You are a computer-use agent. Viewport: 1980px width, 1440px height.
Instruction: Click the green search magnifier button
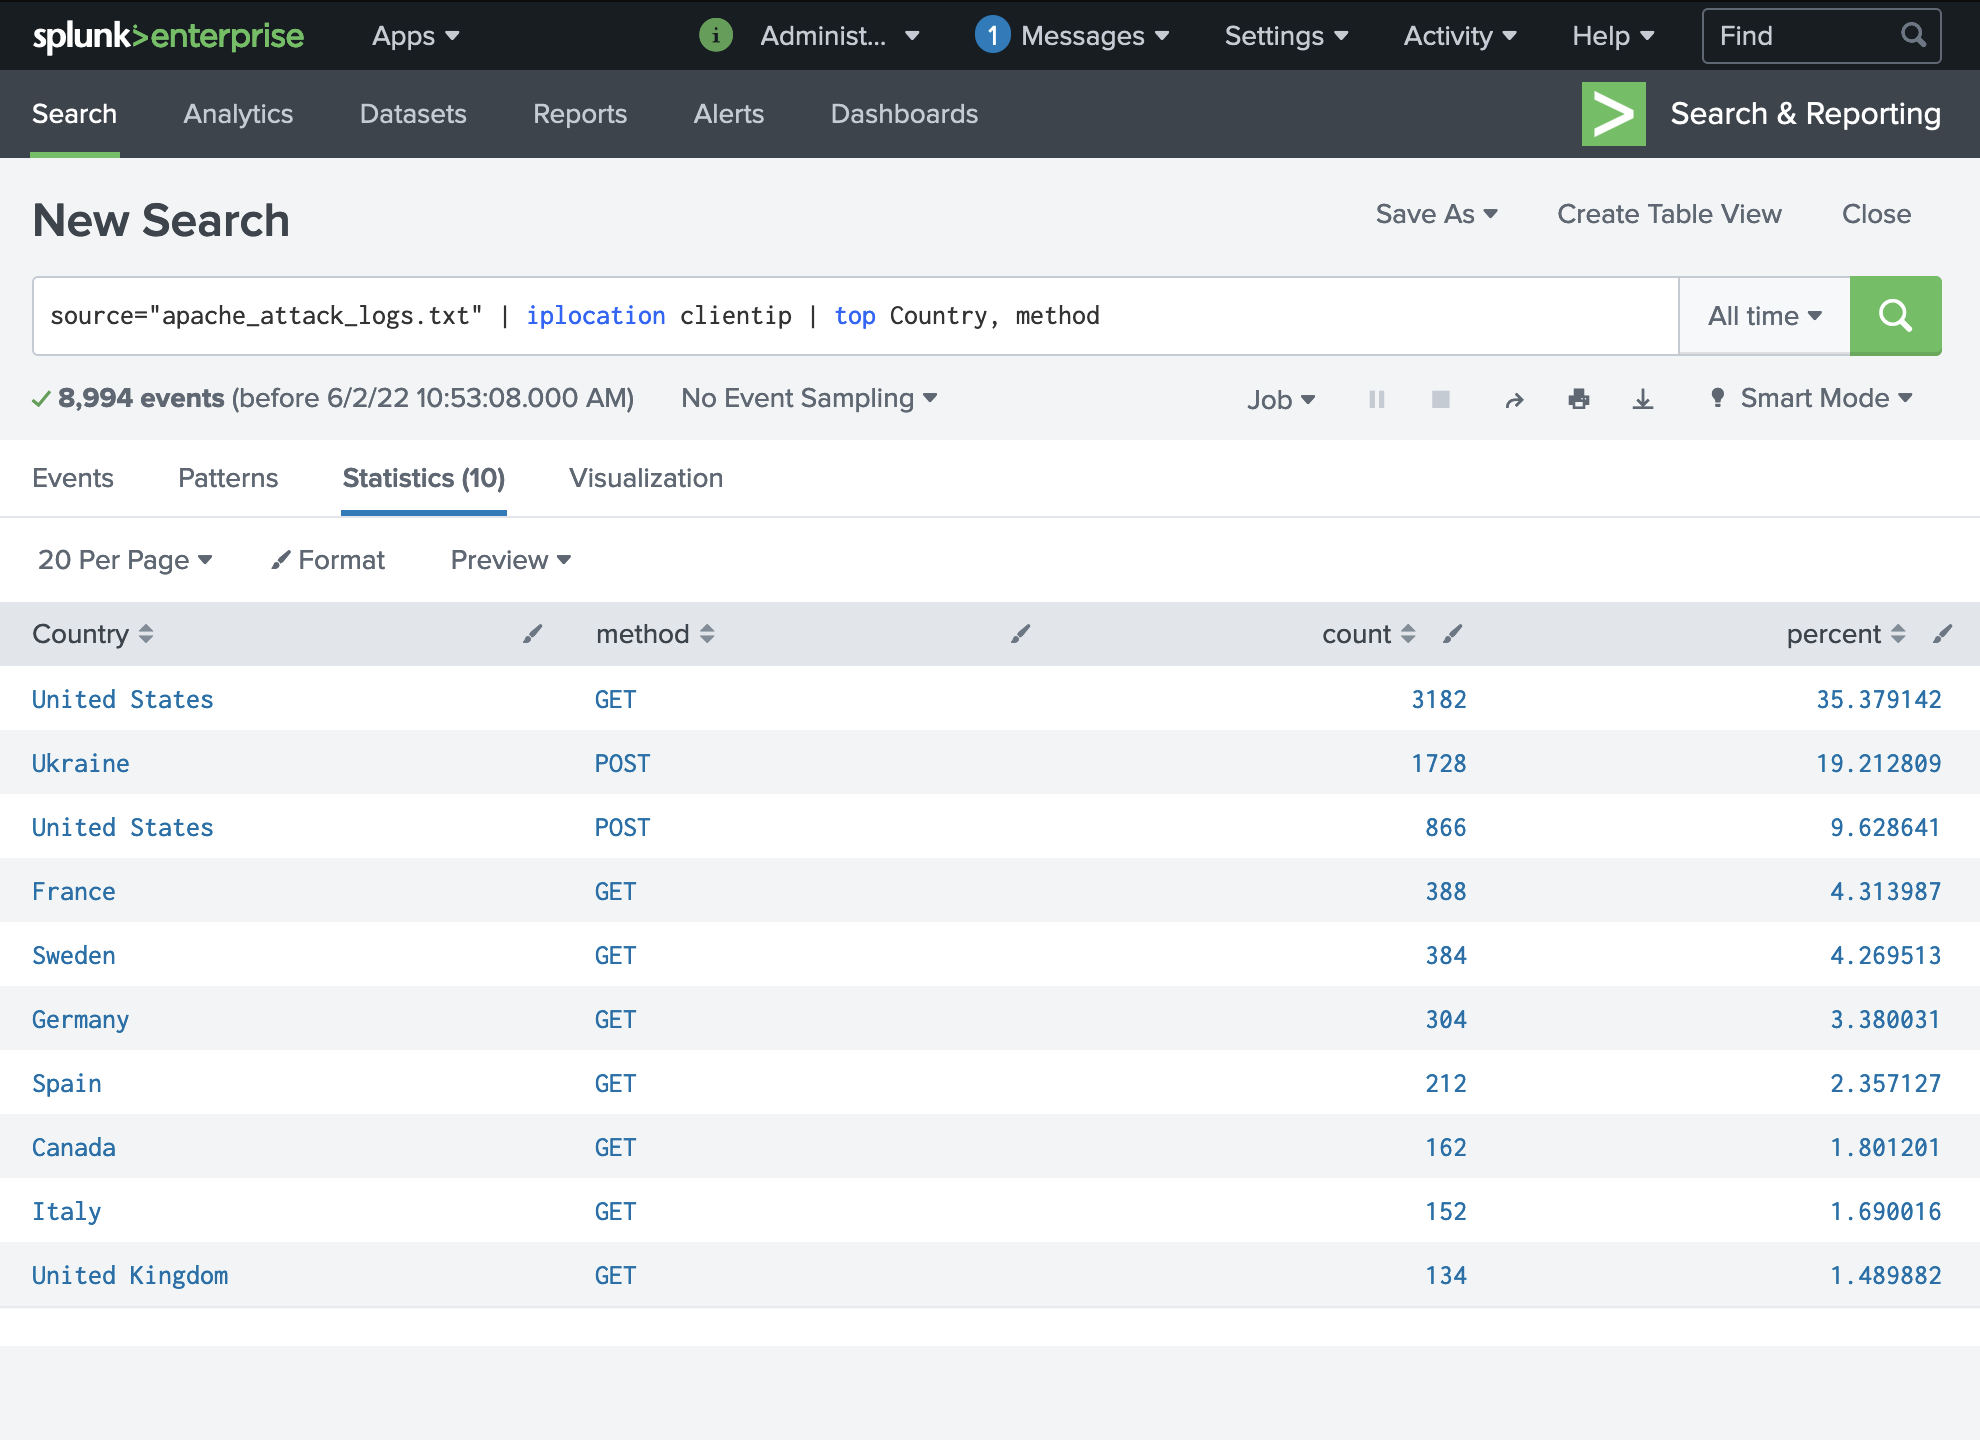pos(1895,316)
